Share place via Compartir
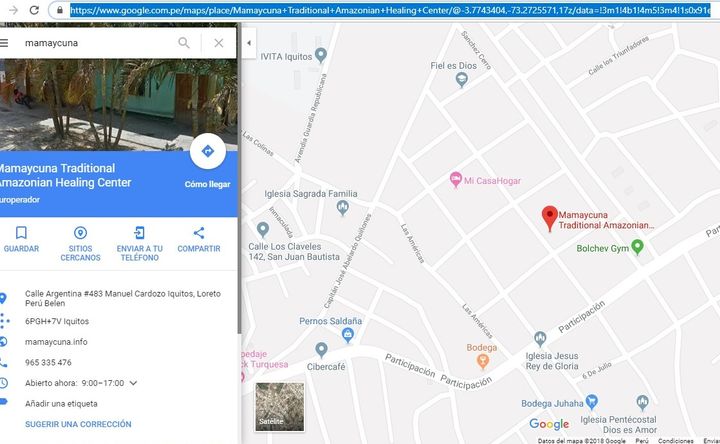 [x=199, y=239]
